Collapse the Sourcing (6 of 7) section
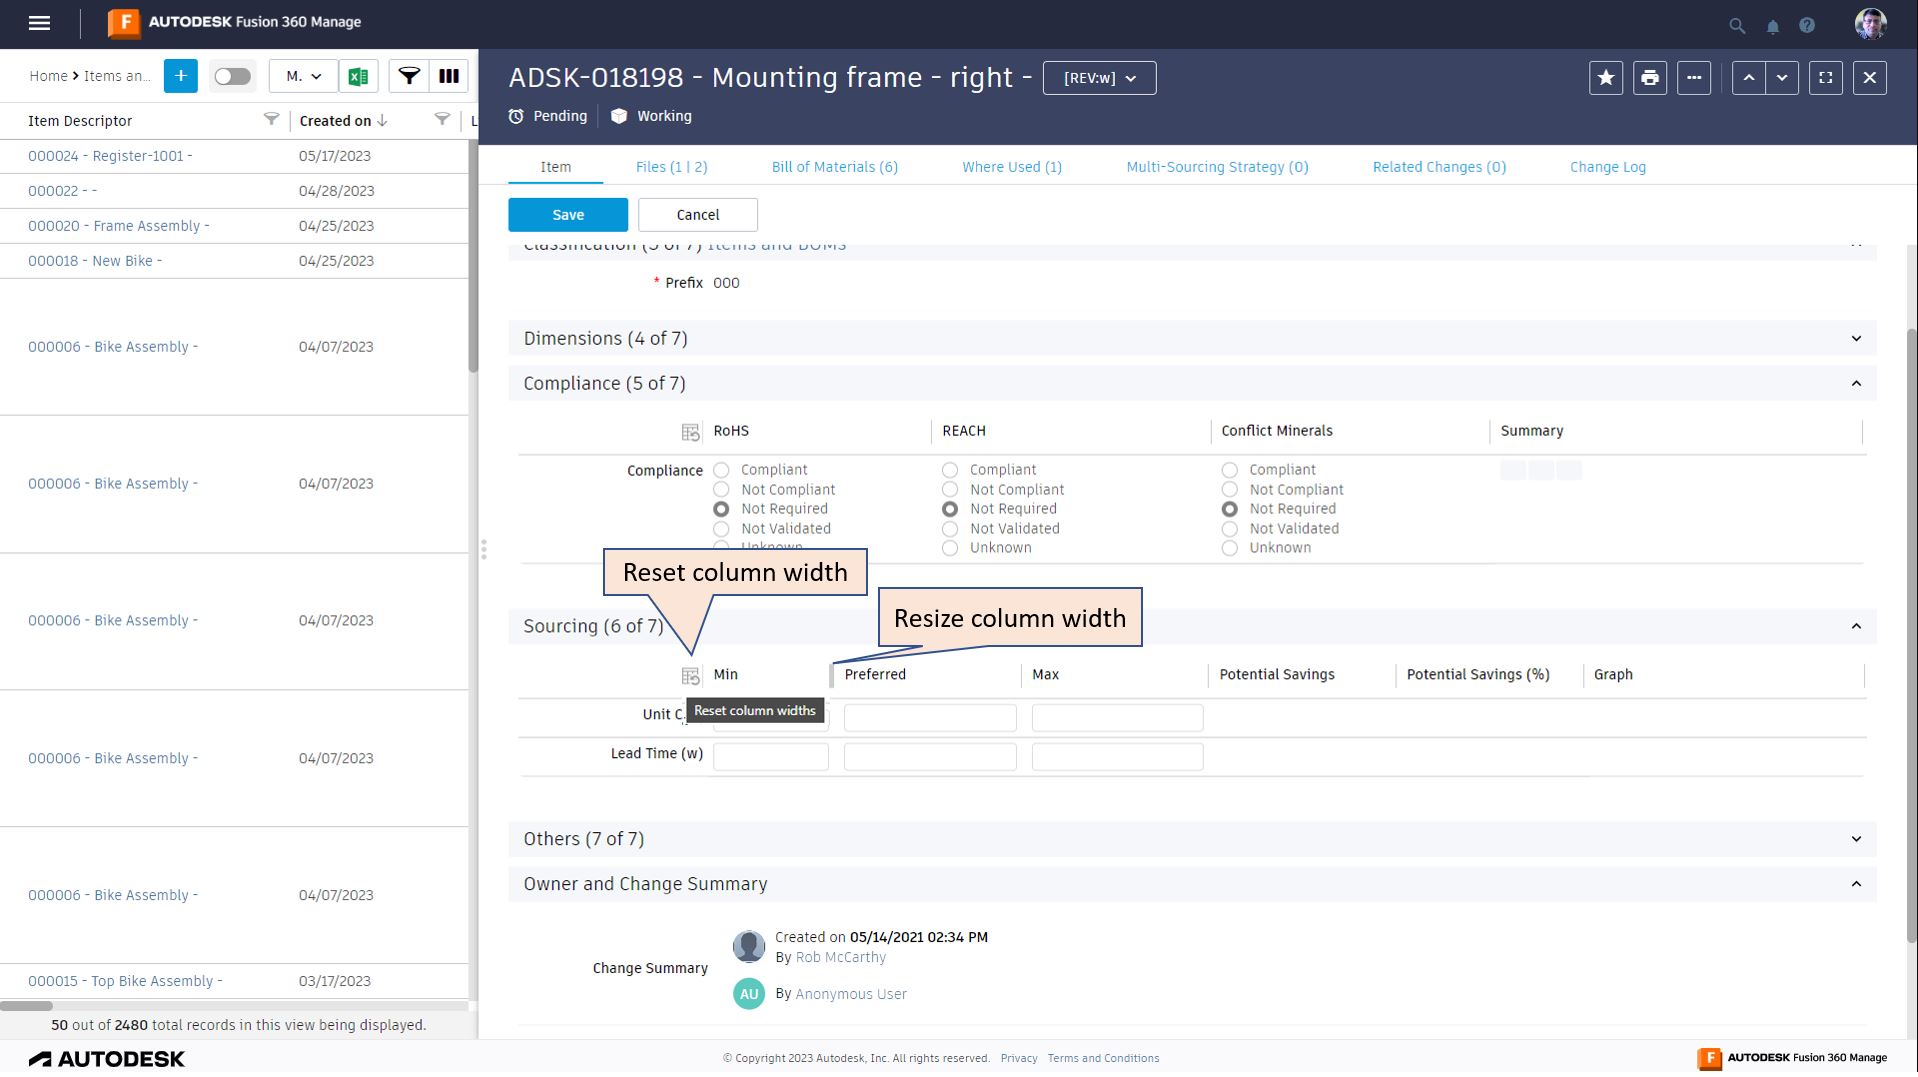This screenshot has width=1918, height=1077. click(1856, 627)
